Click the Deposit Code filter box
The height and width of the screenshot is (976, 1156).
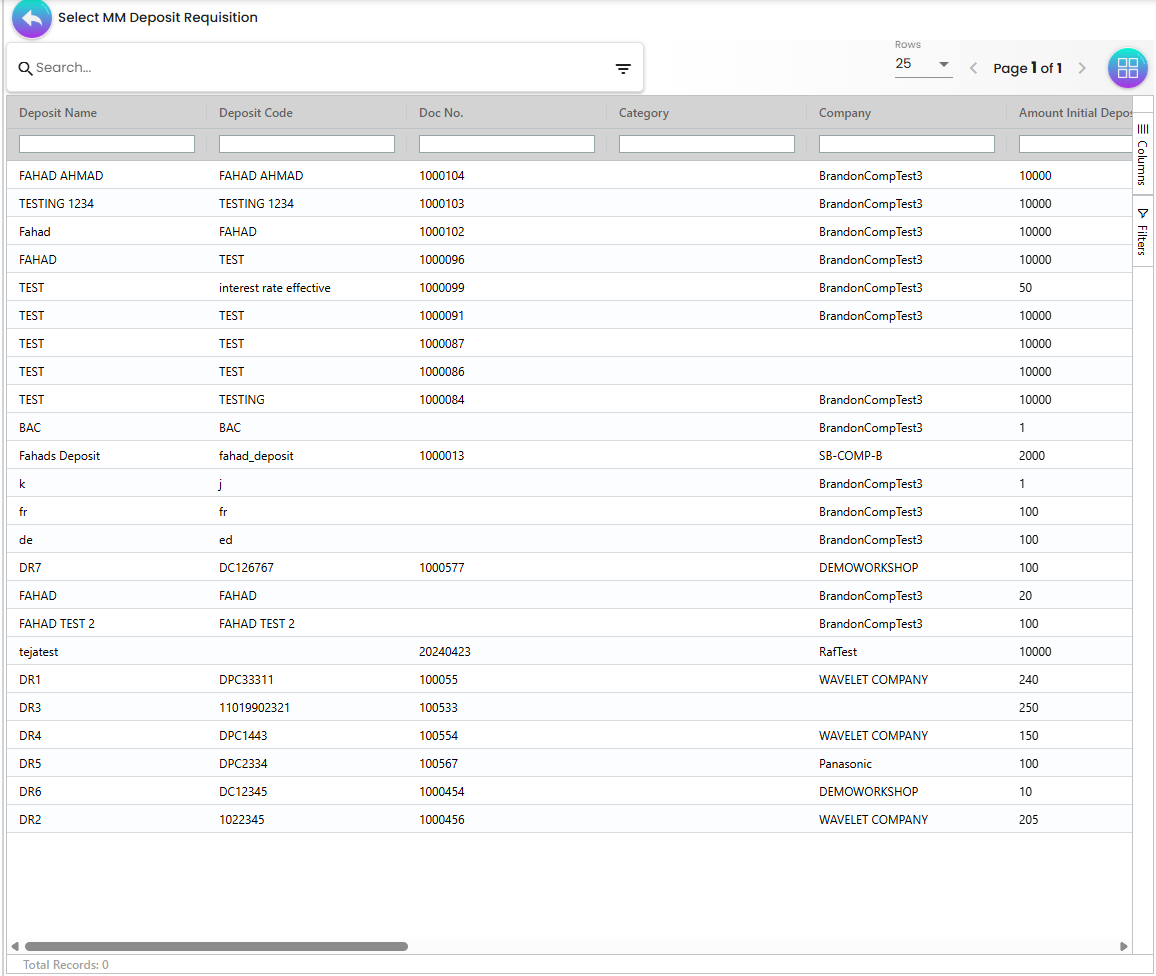[307, 144]
